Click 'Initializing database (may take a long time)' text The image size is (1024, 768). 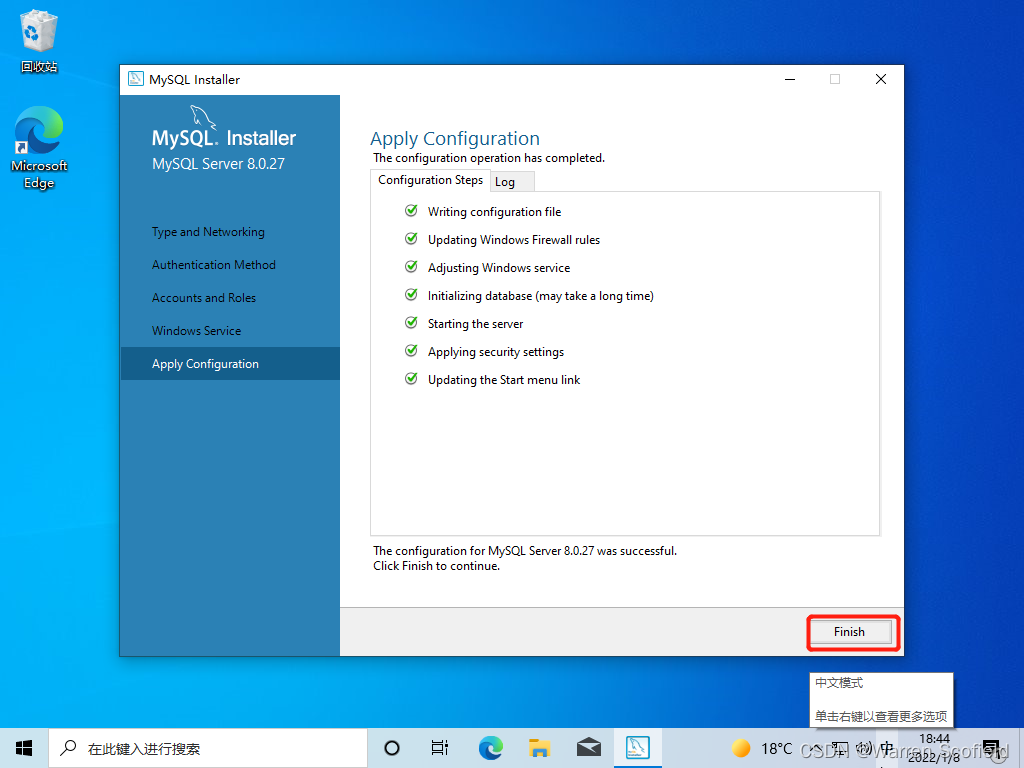click(x=541, y=296)
